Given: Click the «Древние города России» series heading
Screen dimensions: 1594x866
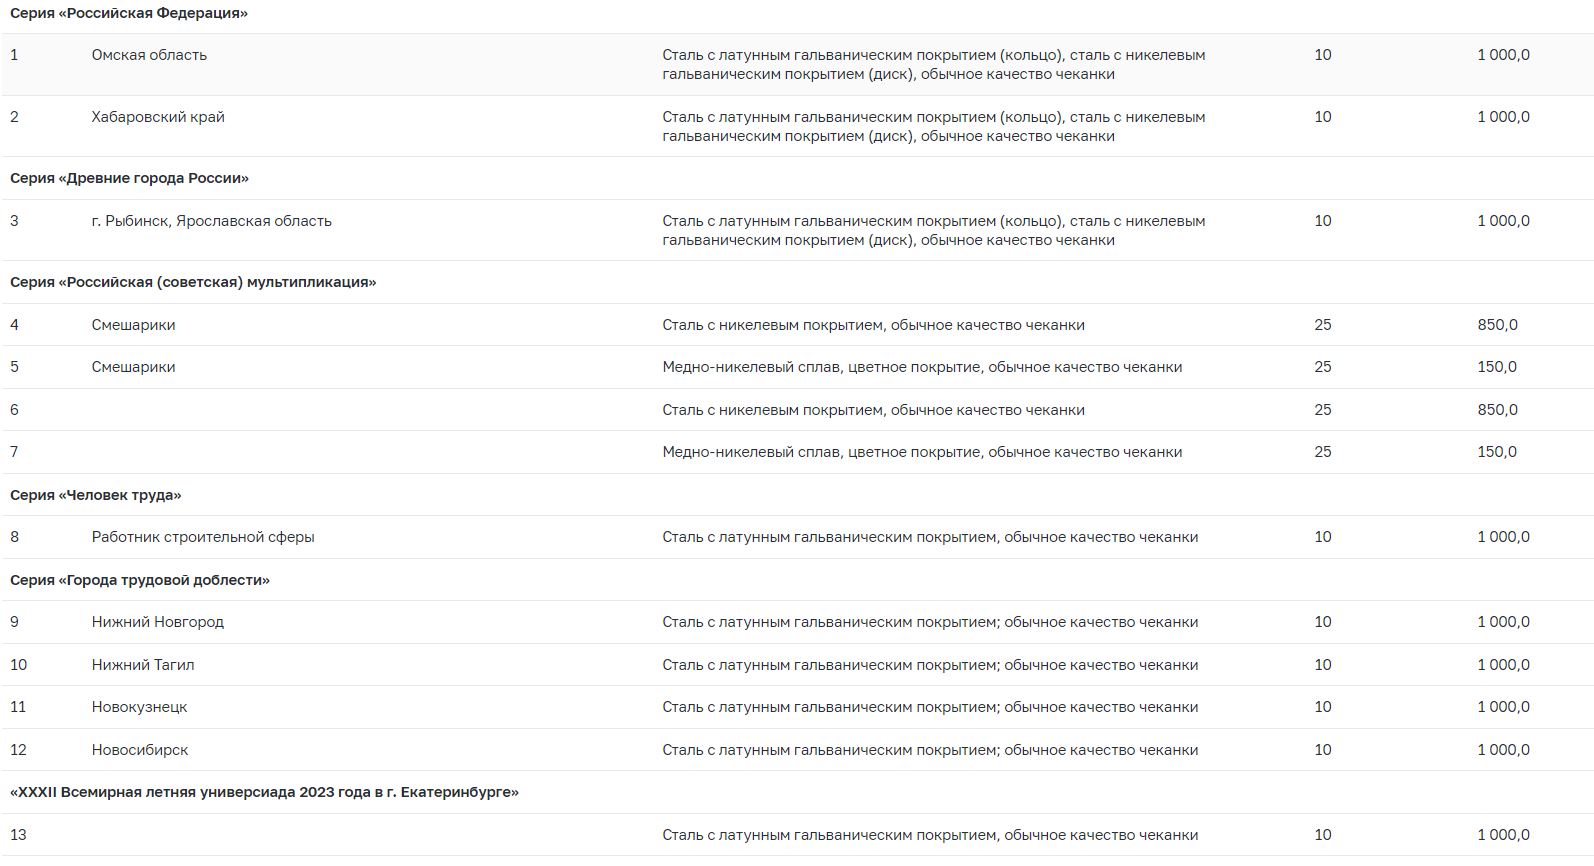Looking at the screenshot, I should pyautogui.click(x=129, y=178).
